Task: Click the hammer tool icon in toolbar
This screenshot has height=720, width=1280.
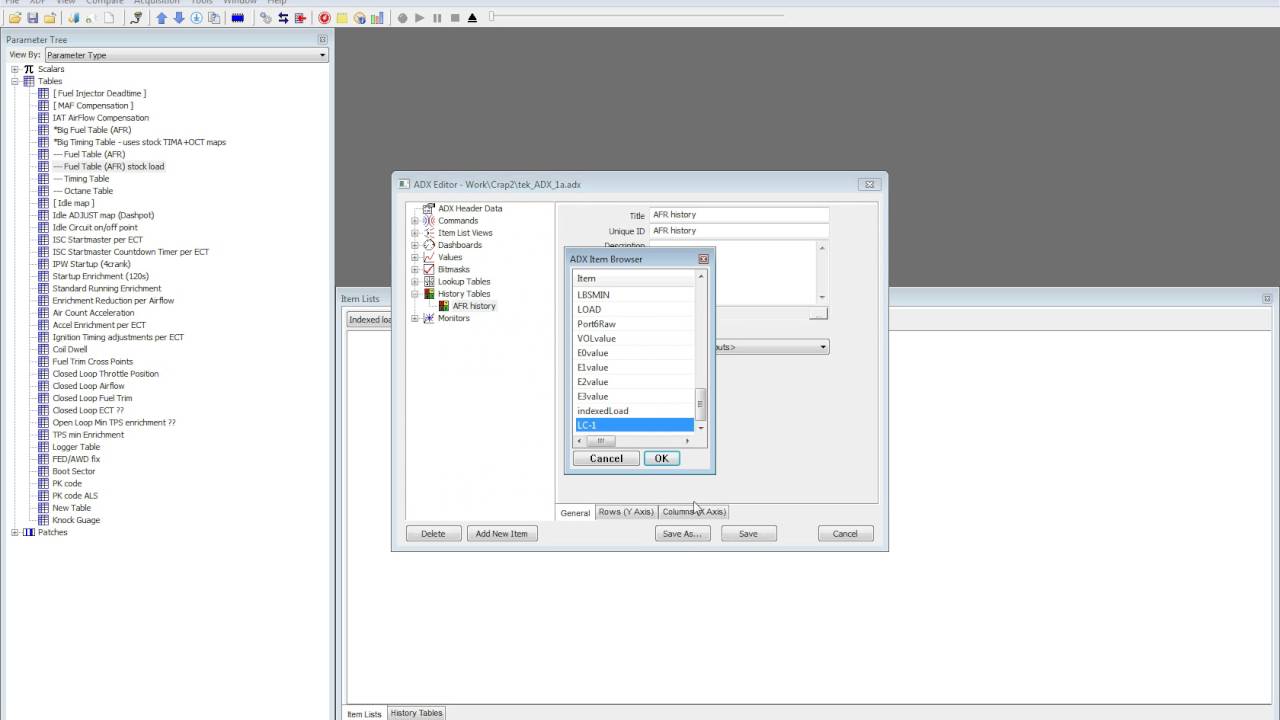Action: click(137, 18)
